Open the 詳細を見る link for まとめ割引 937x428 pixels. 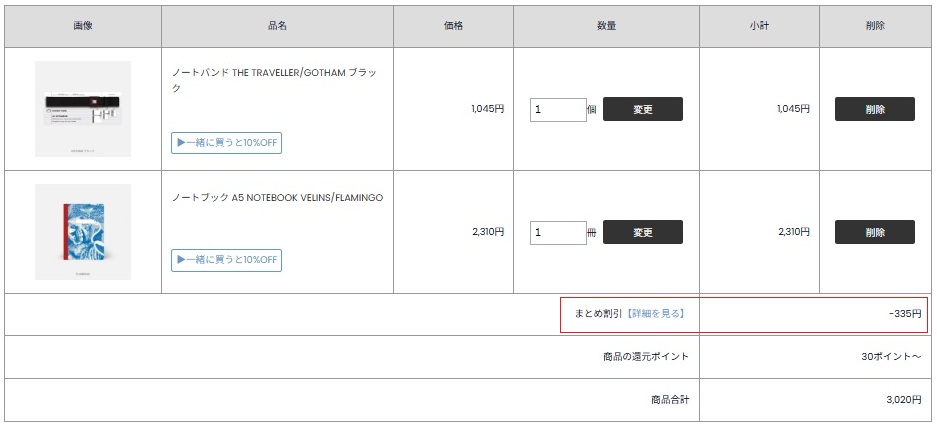pos(657,314)
